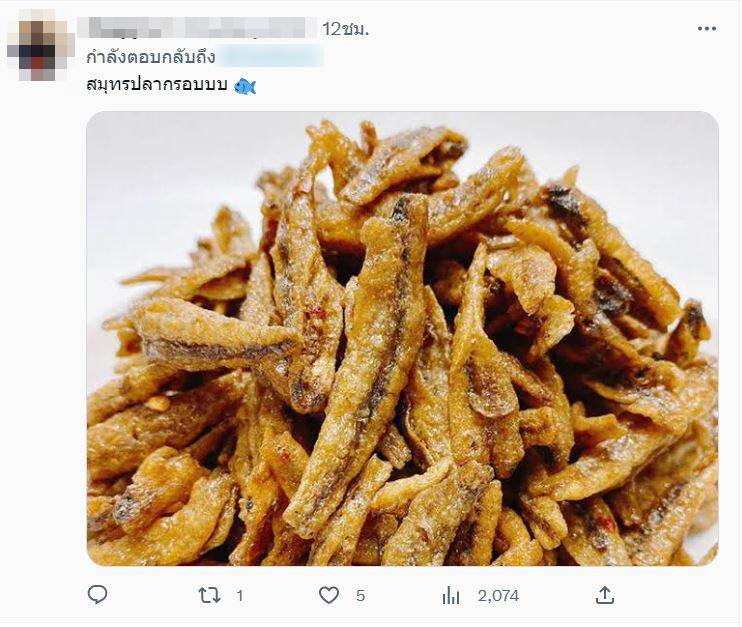
Task: Click the like count showing 5
Action: point(360,596)
